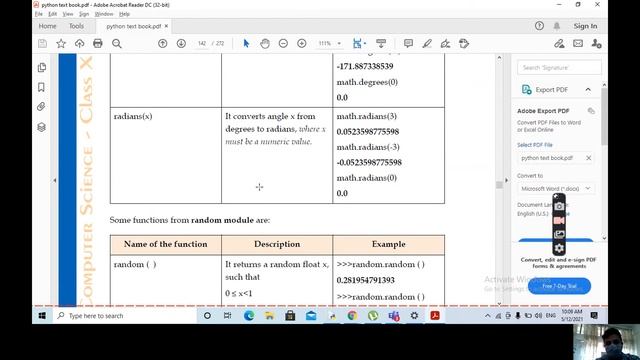Viewport: 640px width, 360px height.
Task: Send the file by email
Action: pyautogui.click(x=578, y=43)
